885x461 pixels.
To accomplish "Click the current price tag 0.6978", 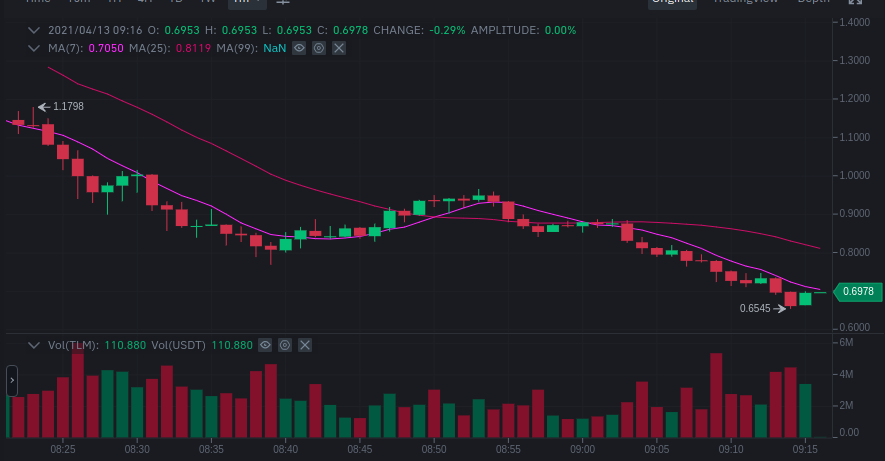I will tap(858, 292).
